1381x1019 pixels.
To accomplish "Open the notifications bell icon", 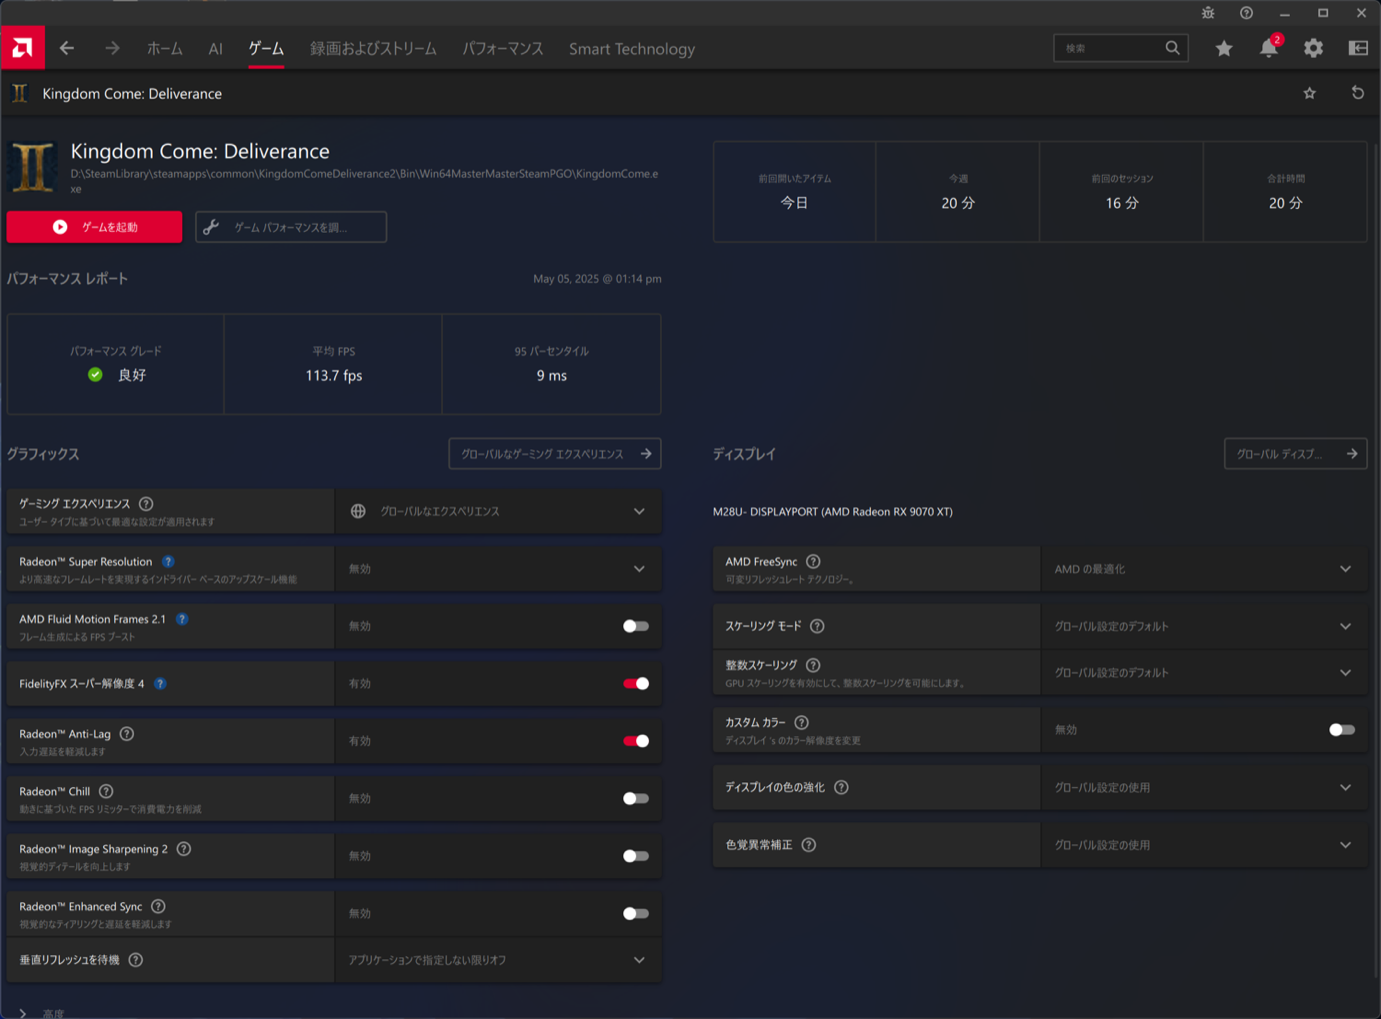I will 1268,48.
